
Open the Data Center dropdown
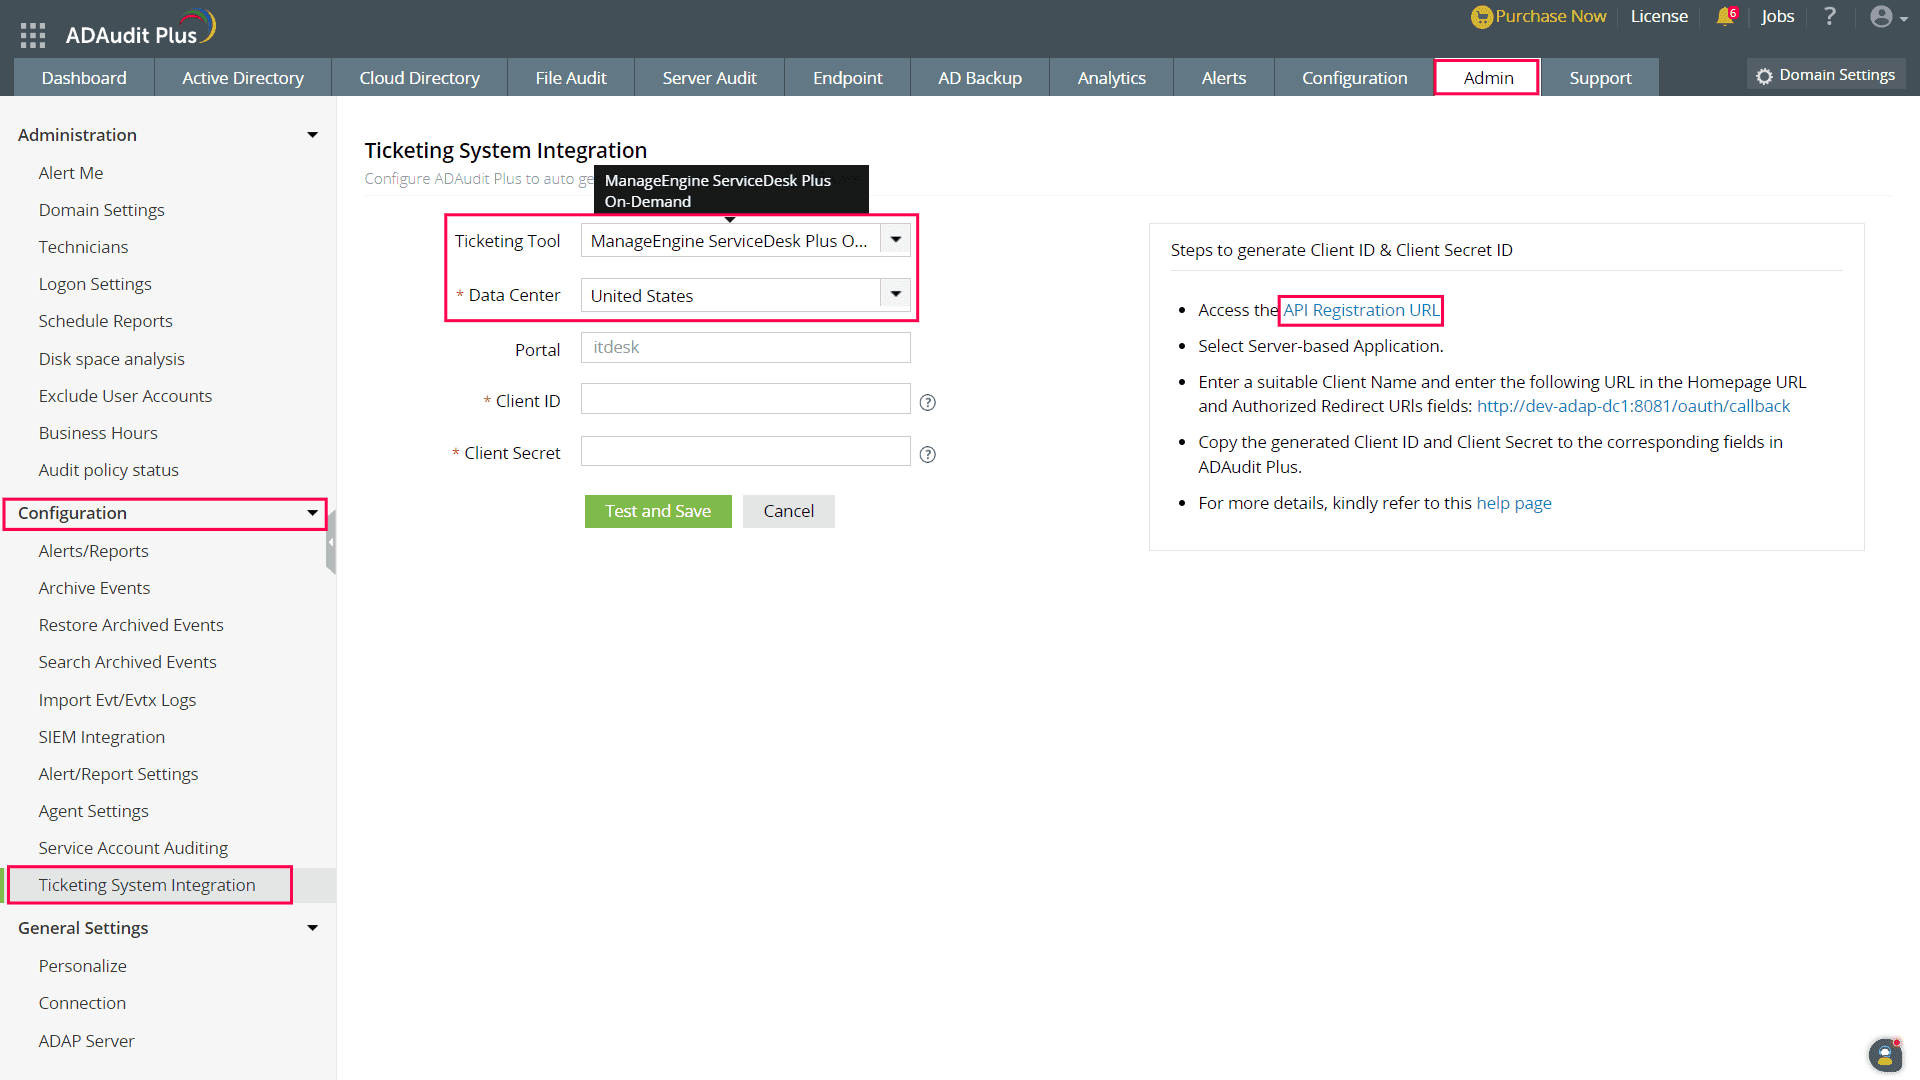pos(894,293)
